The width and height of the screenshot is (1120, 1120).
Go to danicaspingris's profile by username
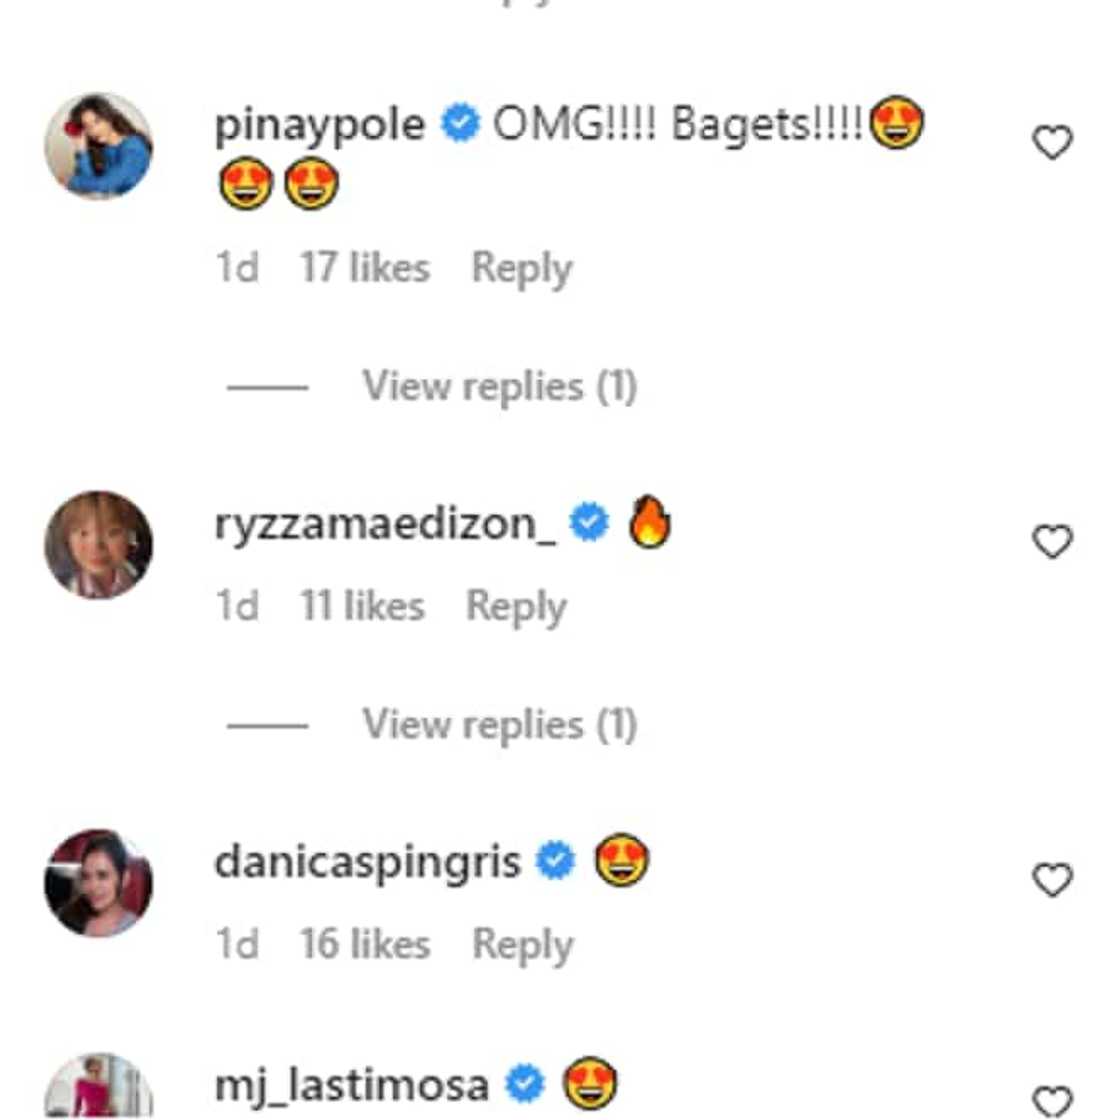pos(367,862)
